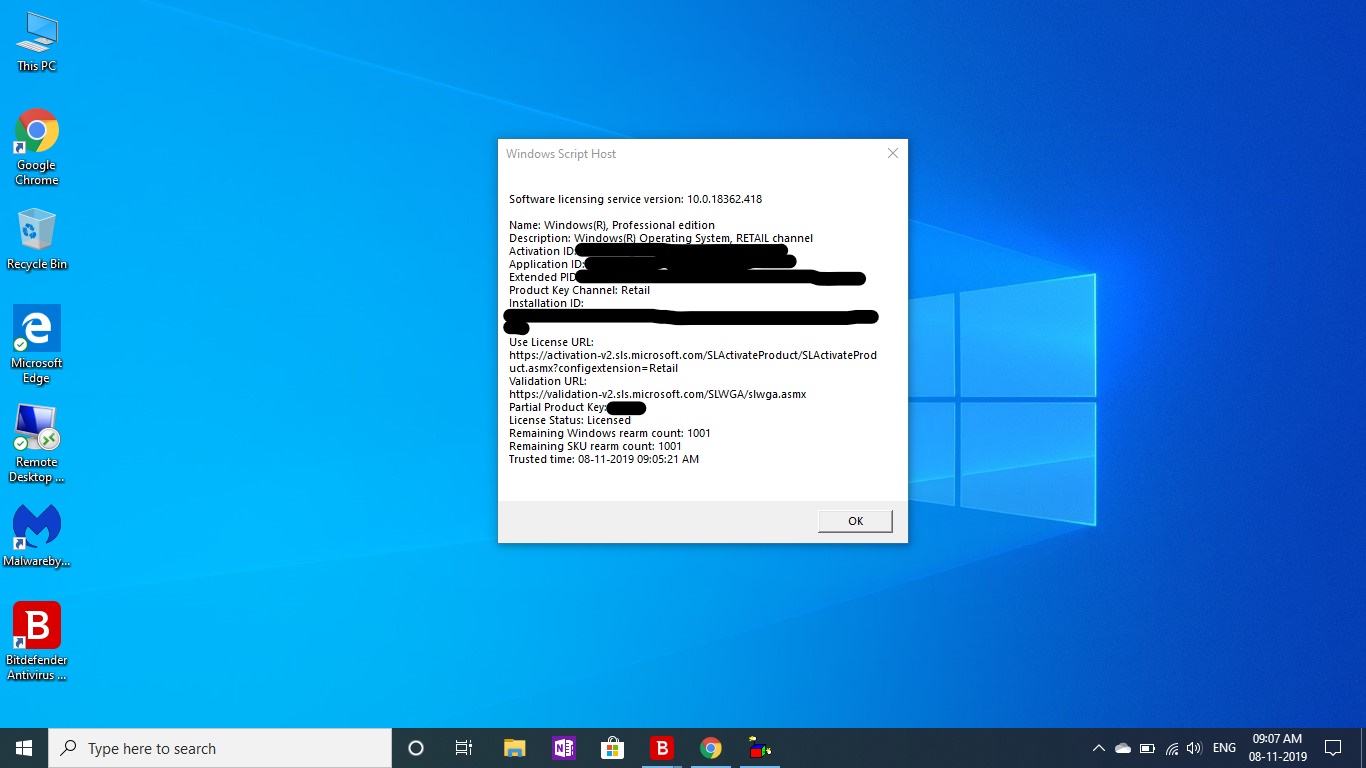Open the Wi-Fi network tray icon
Viewport: 1366px width, 768px height.
pos(1171,748)
